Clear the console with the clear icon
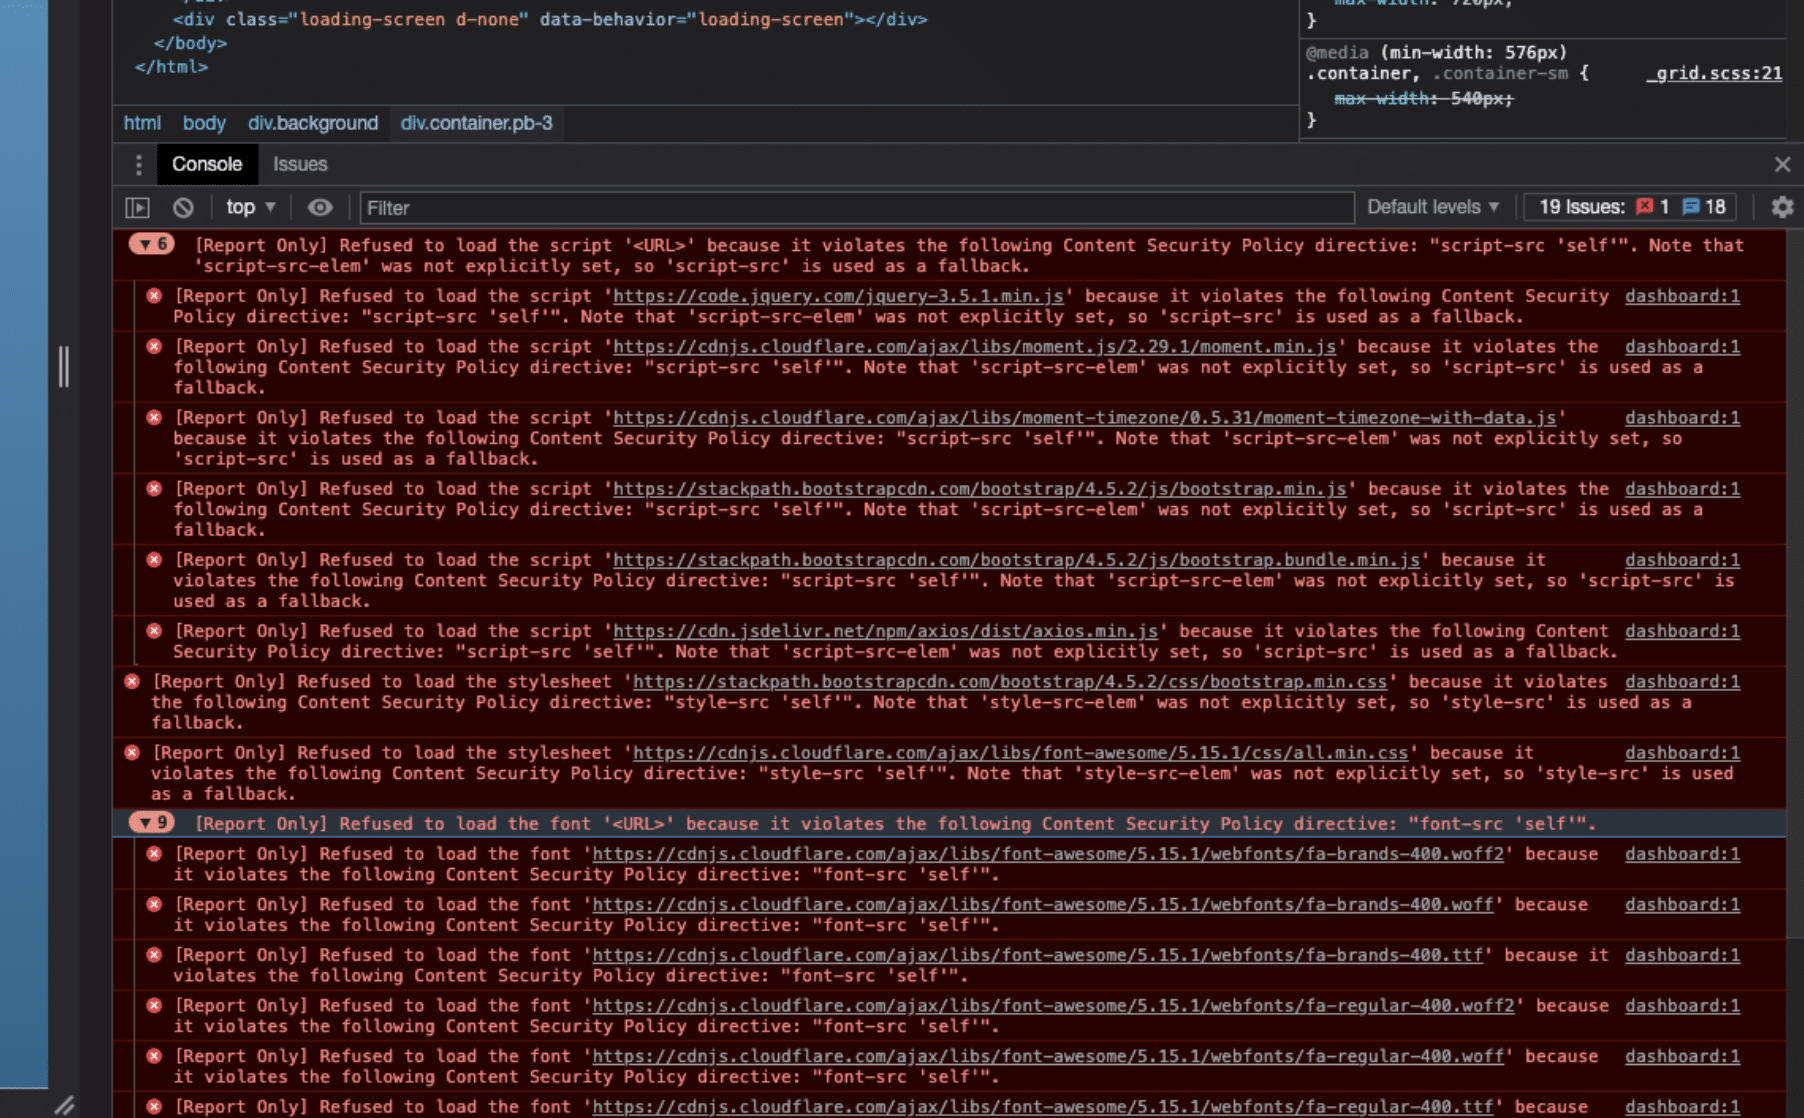1804x1118 pixels. tap(183, 208)
